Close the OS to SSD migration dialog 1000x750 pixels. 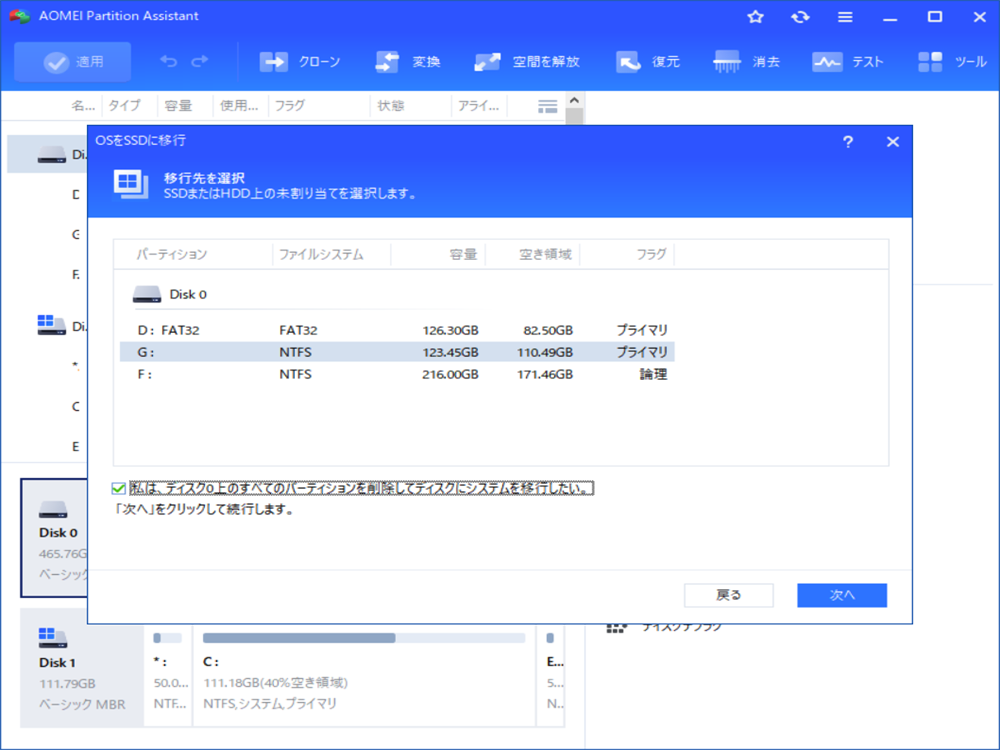893,142
